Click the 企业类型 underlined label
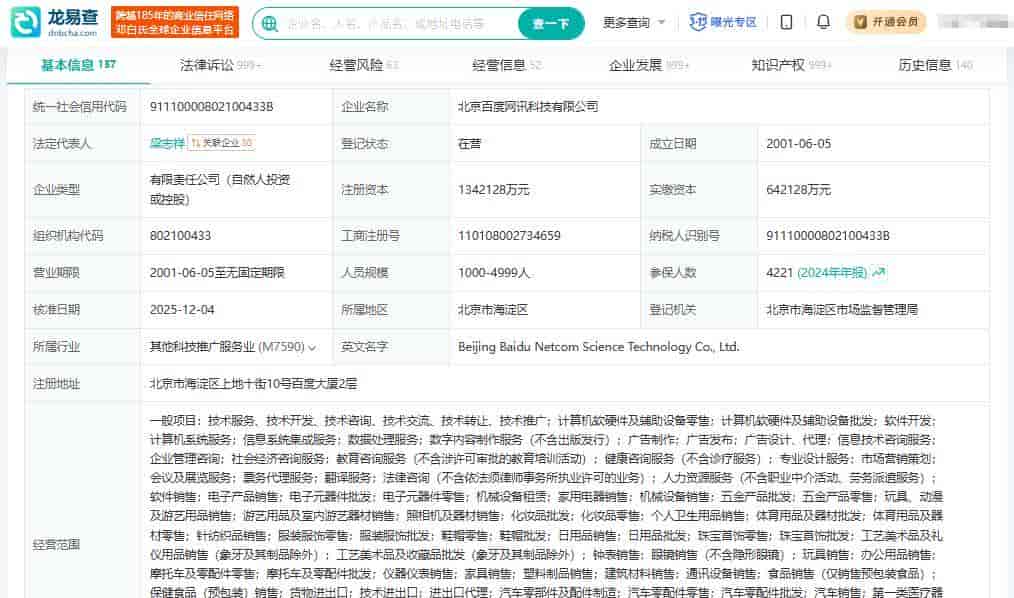Screen dimensions: 1014x598 [x=56, y=189]
